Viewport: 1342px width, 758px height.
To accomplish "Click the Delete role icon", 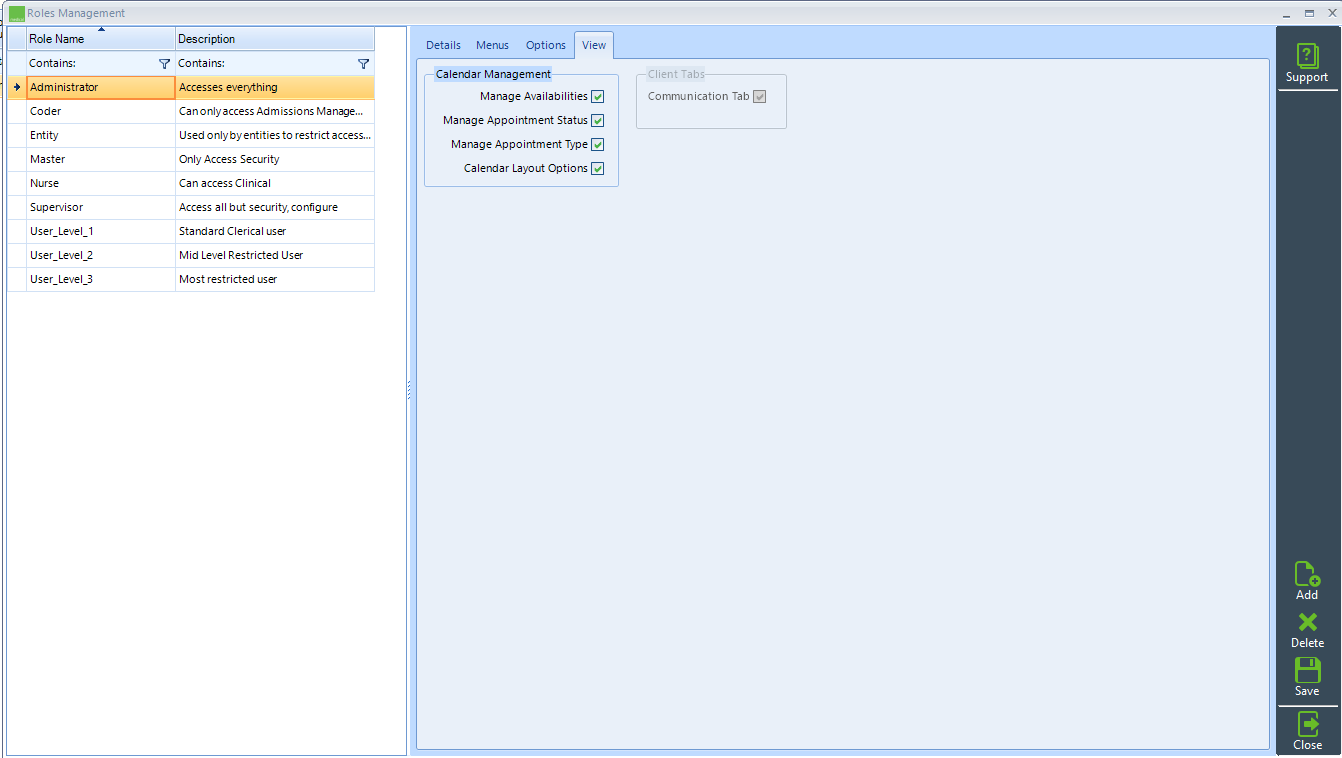I will [x=1307, y=622].
